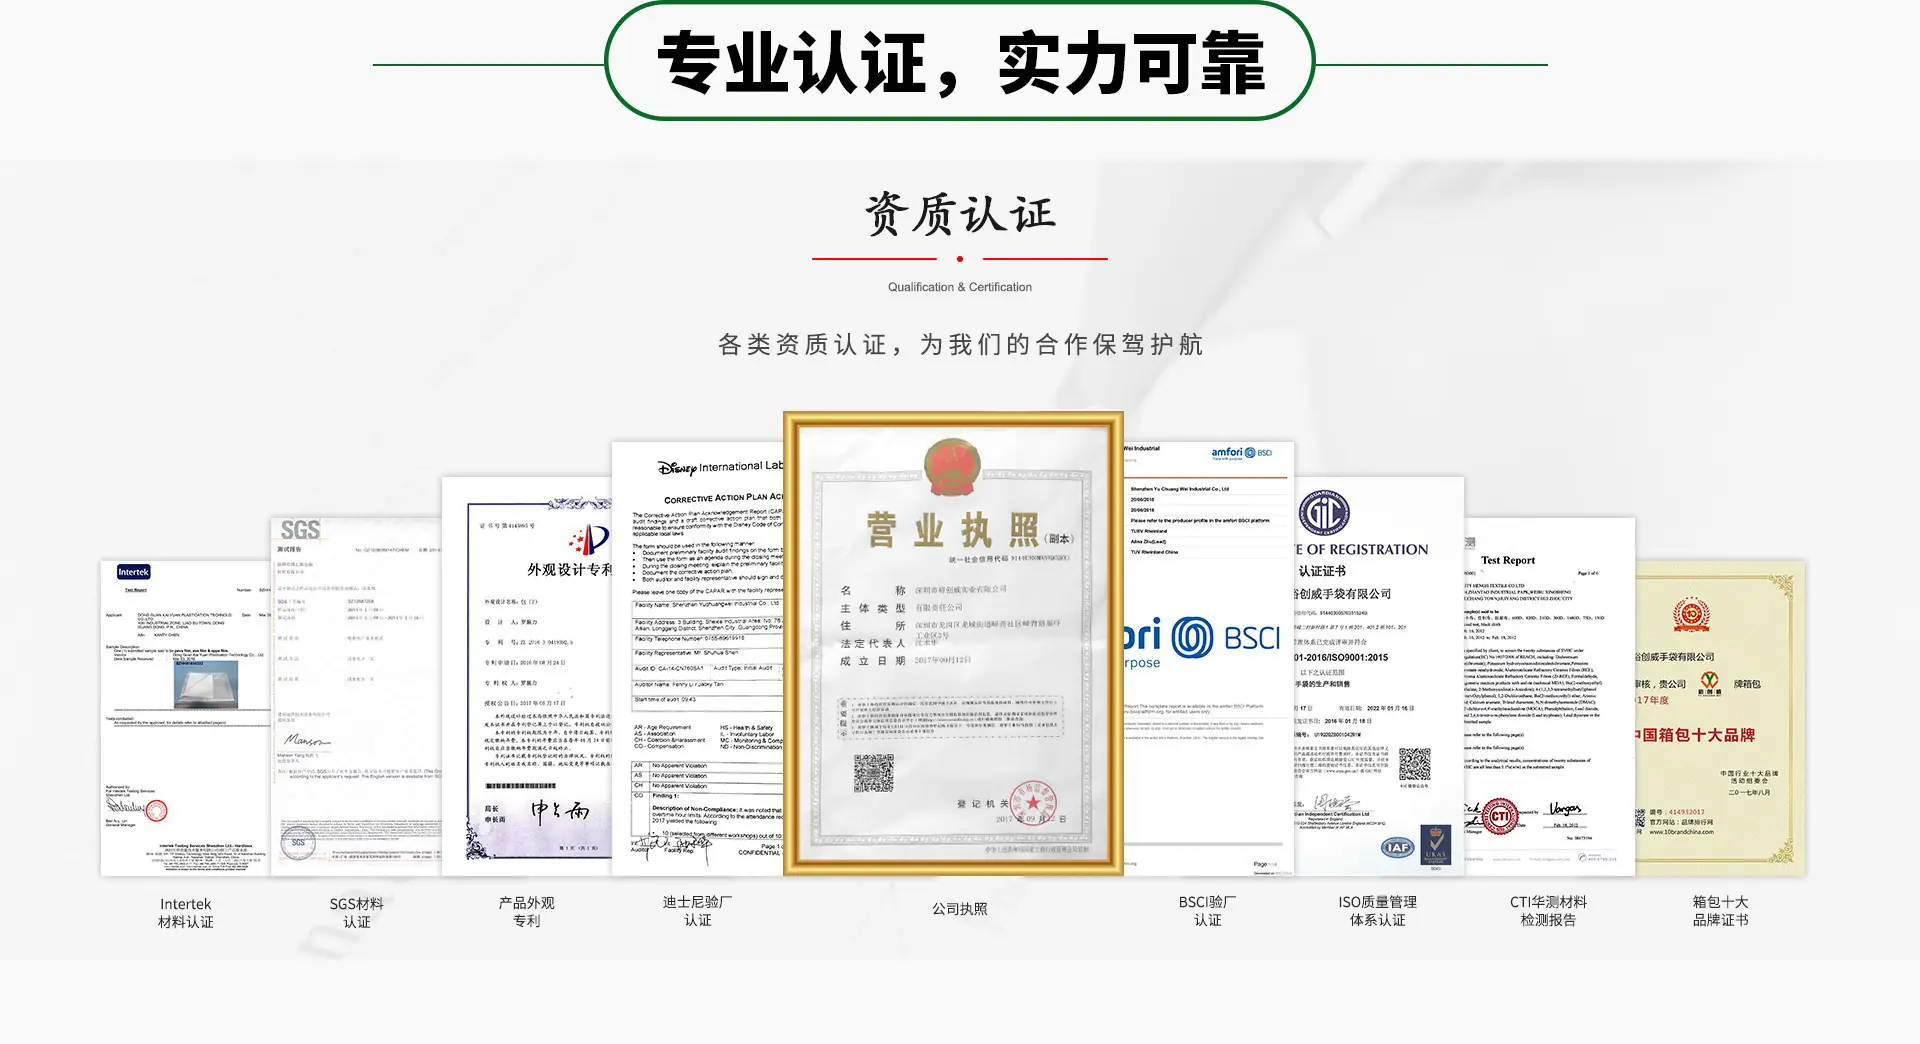
Task: View the SGS material test report image
Action: (x=356, y=697)
